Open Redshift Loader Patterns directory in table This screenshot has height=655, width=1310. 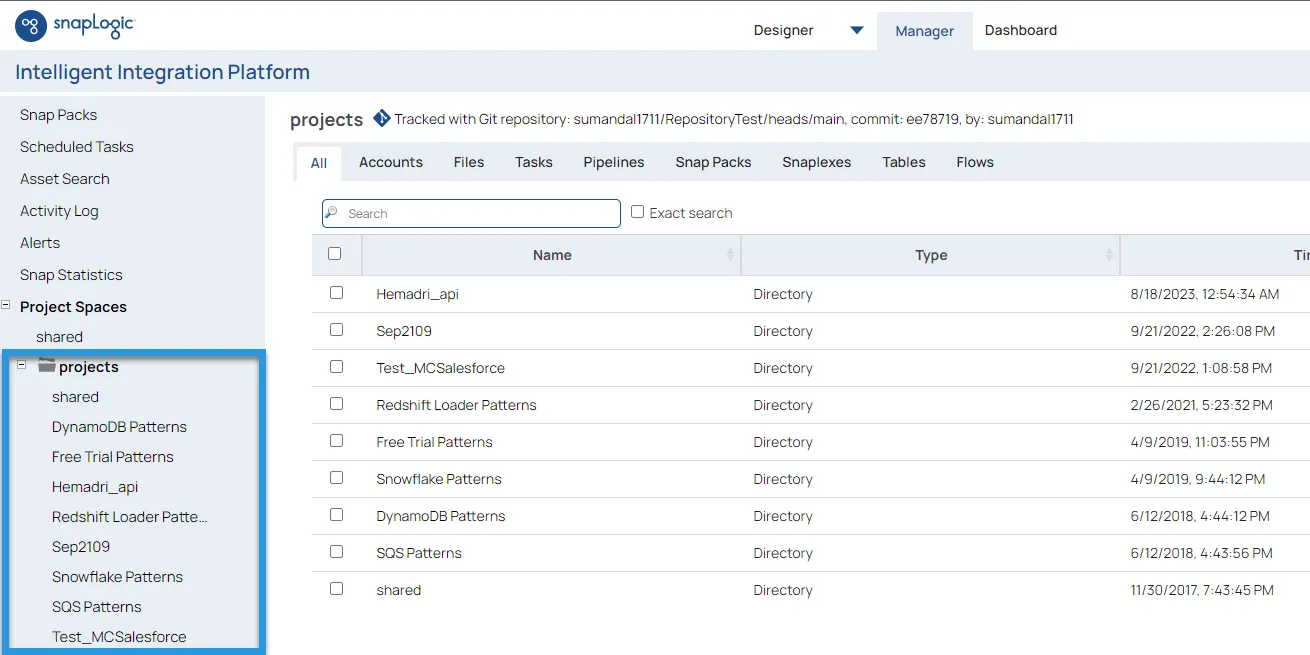[456, 405]
